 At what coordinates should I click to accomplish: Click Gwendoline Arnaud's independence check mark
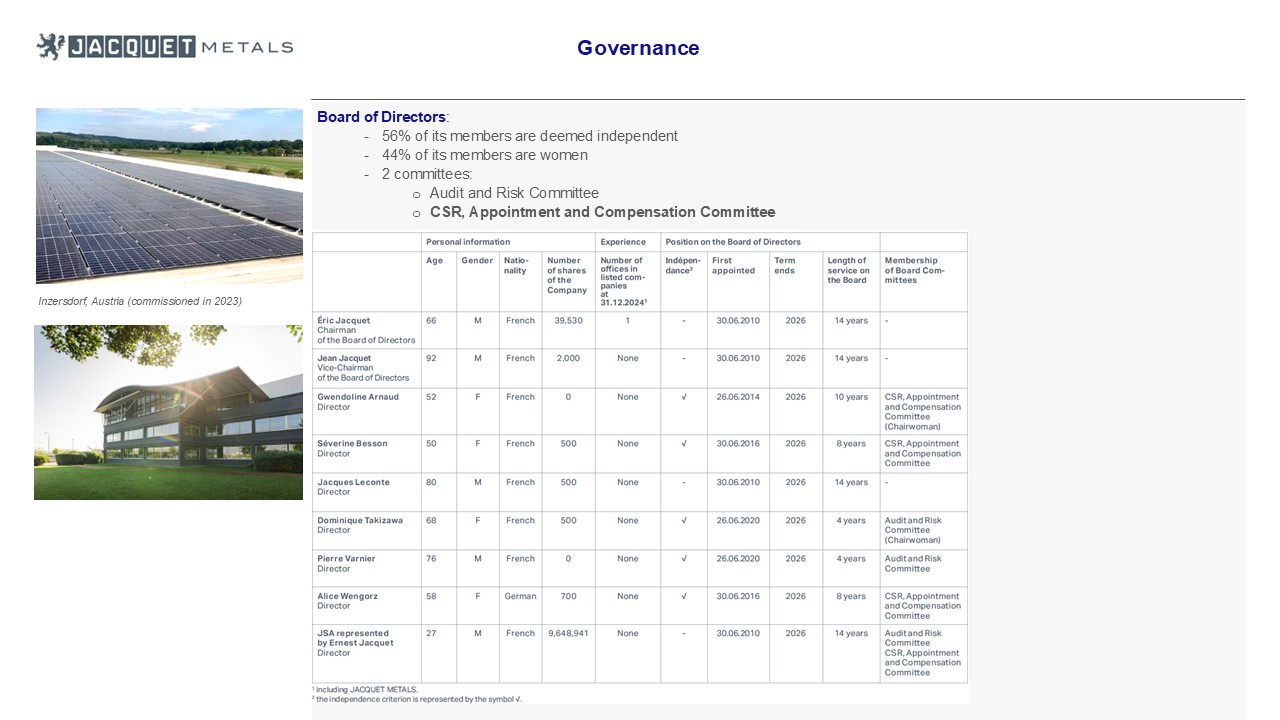pos(683,397)
